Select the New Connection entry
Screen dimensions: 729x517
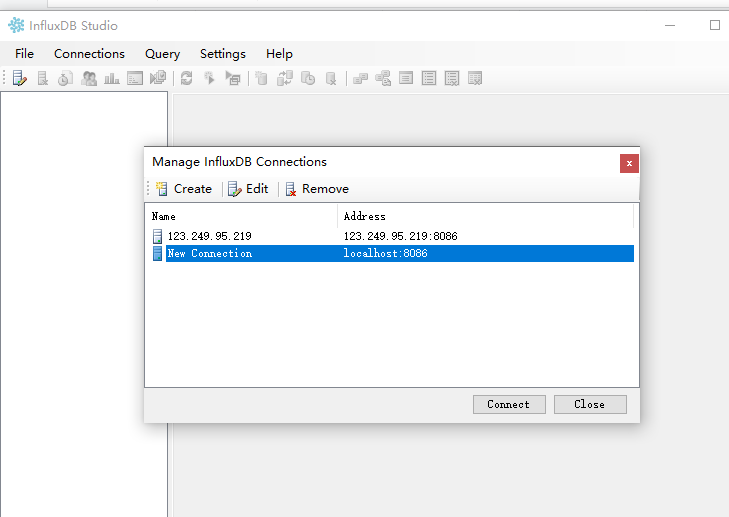(x=210, y=253)
